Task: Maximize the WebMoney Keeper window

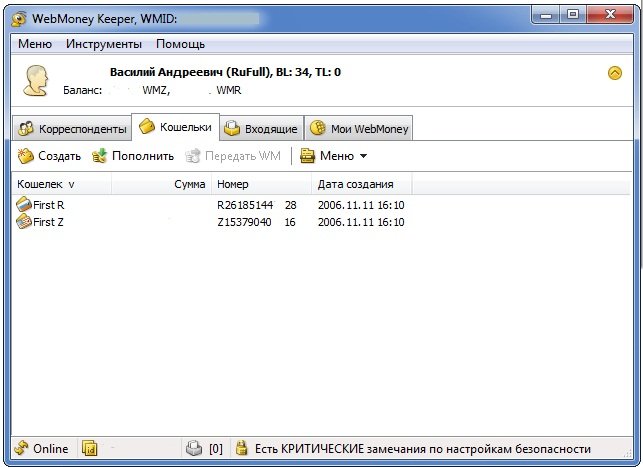Action: (x=572, y=15)
